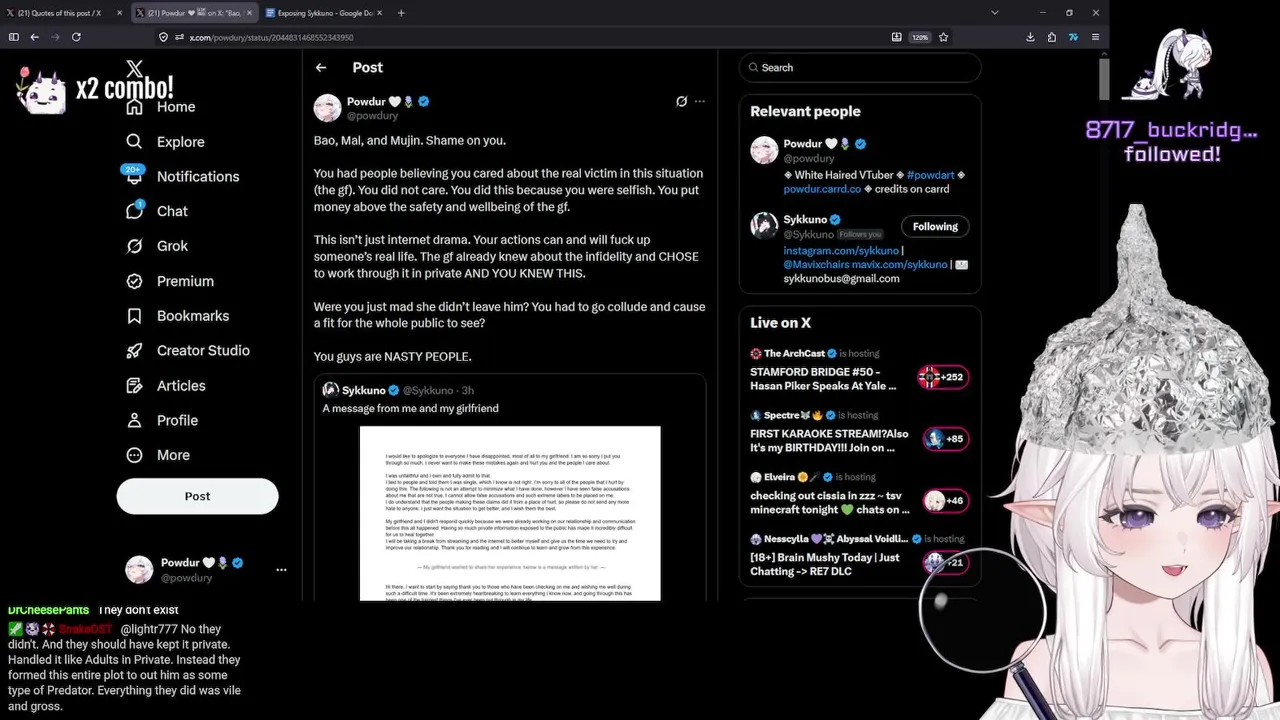Open the #powdart hashtag link
Screen dimensions: 1280x720
pyautogui.click(x=930, y=175)
